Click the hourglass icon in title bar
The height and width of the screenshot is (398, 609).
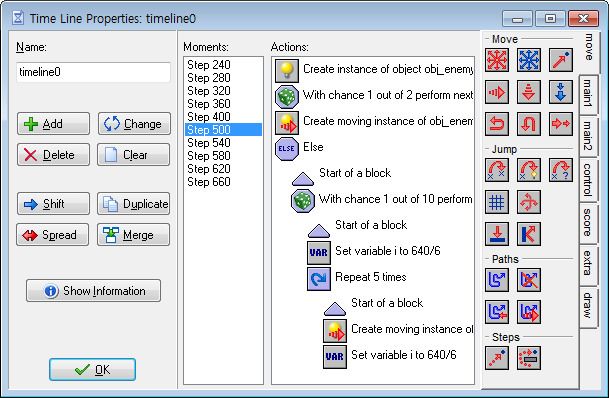pos(17,18)
